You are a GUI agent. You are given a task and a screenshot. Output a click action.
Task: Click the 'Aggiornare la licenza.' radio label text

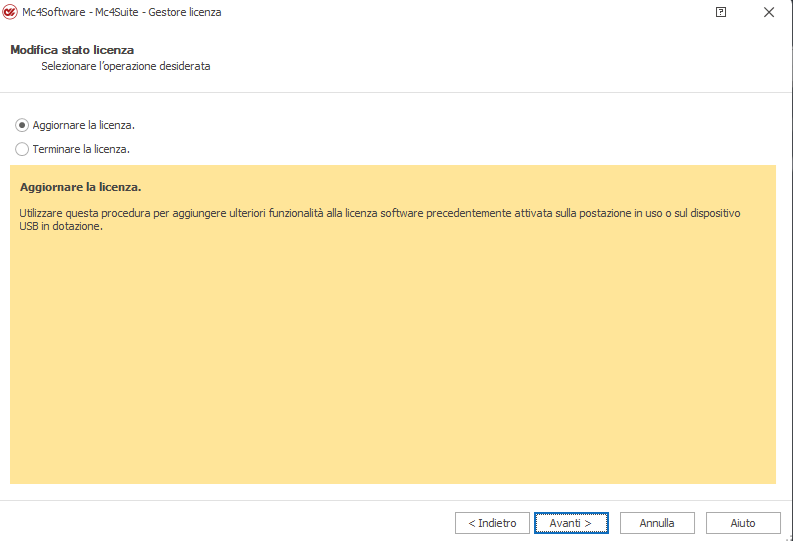click(83, 125)
